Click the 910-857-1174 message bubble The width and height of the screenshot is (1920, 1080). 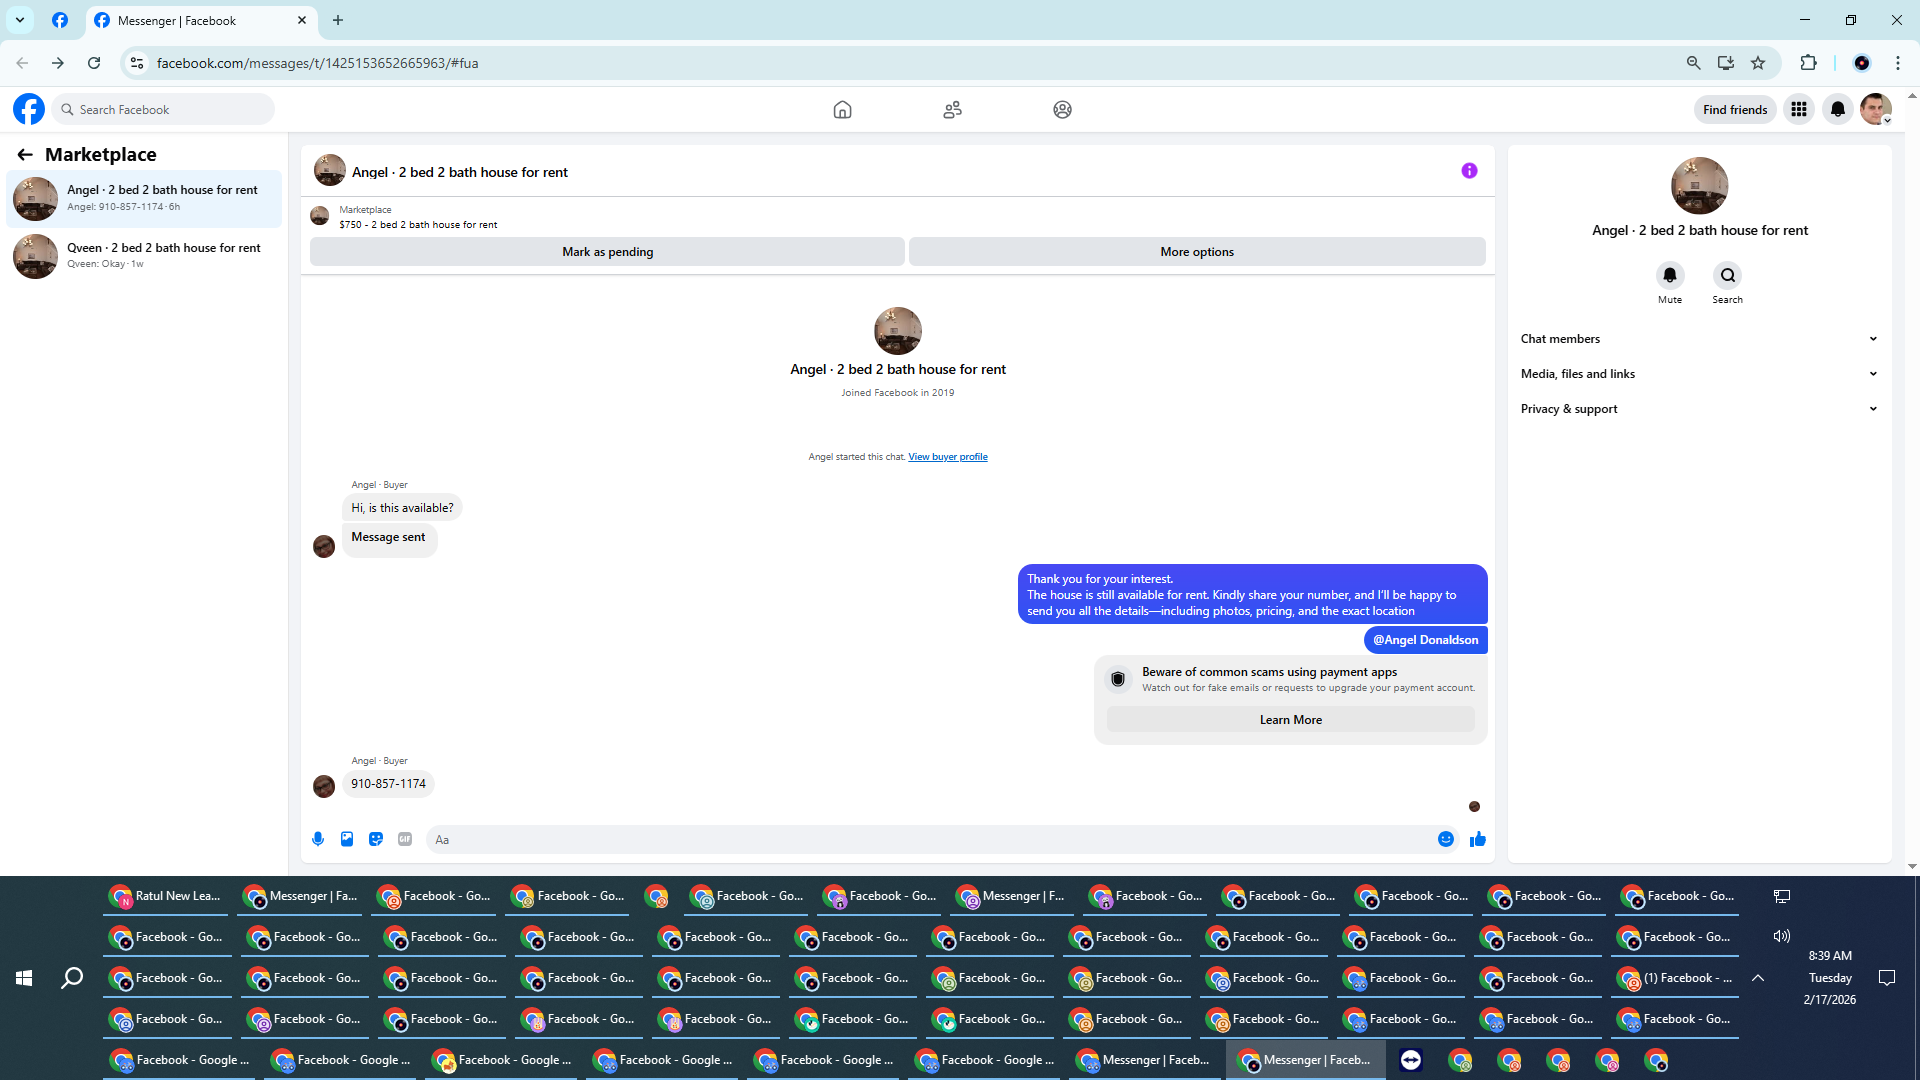point(388,784)
